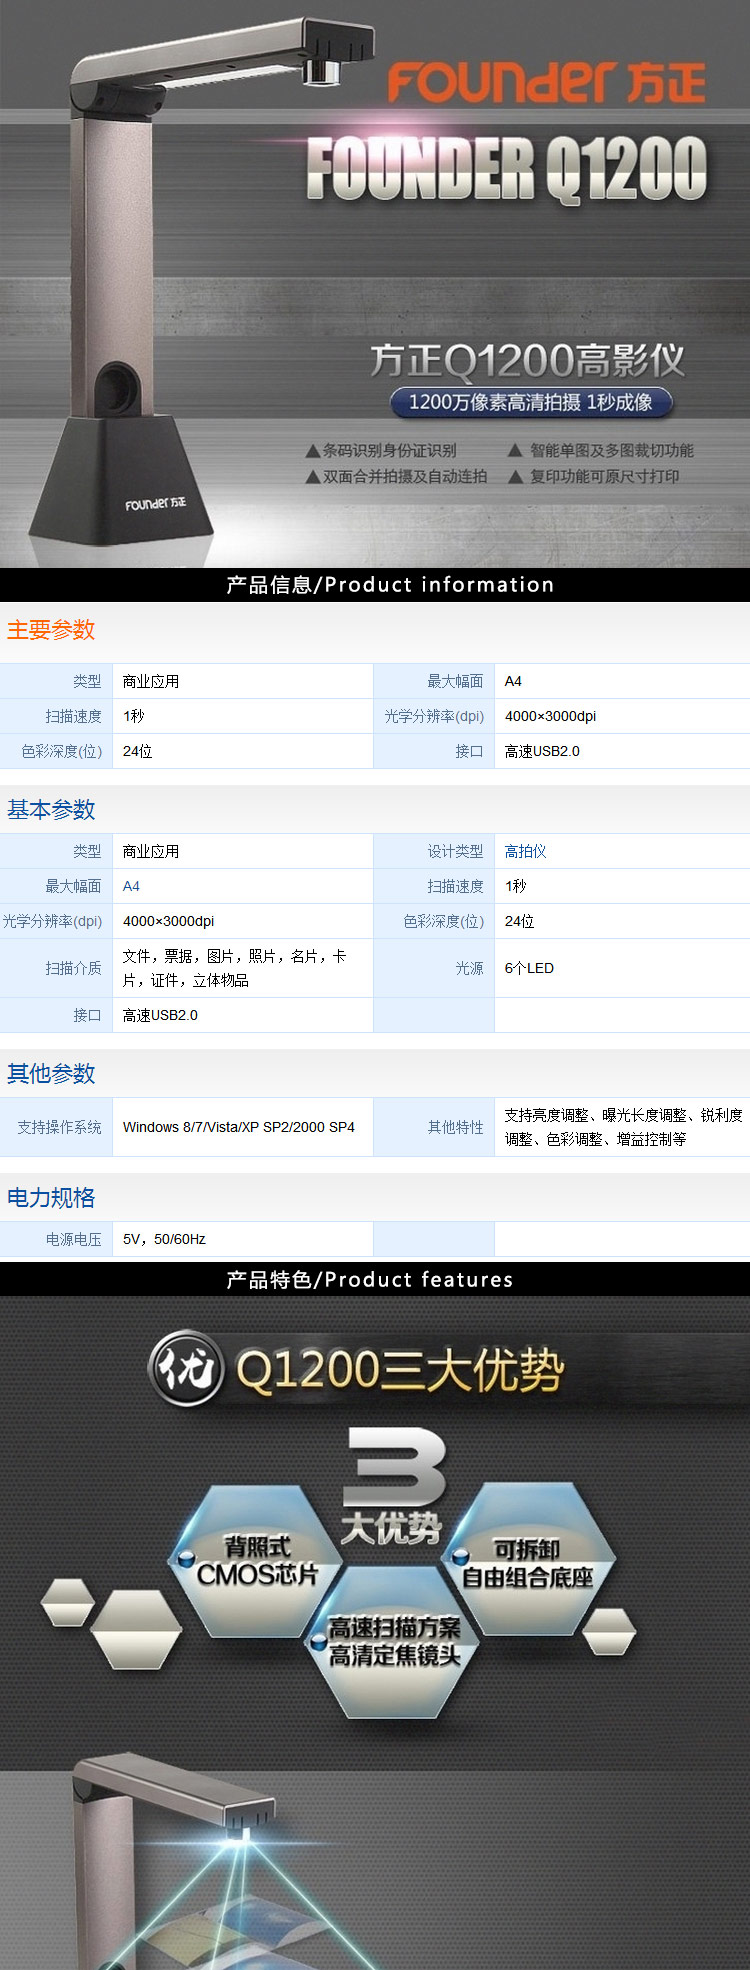The image size is (750, 1970).
Task: Select the 可拆卸自由组合底座 hexagon
Action: click(527, 1563)
